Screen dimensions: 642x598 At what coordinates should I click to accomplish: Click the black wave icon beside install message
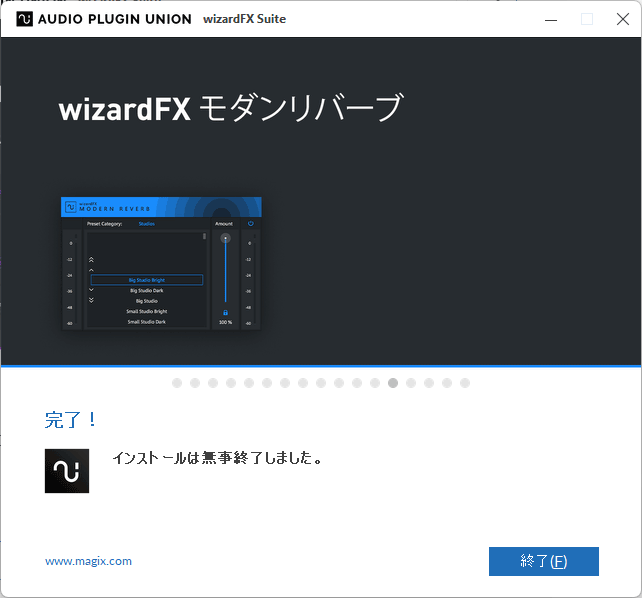pos(67,471)
